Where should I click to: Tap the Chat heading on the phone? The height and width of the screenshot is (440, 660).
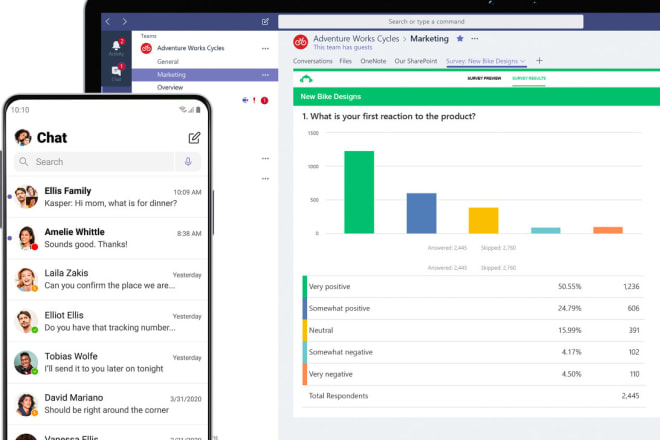pos(52,138)
